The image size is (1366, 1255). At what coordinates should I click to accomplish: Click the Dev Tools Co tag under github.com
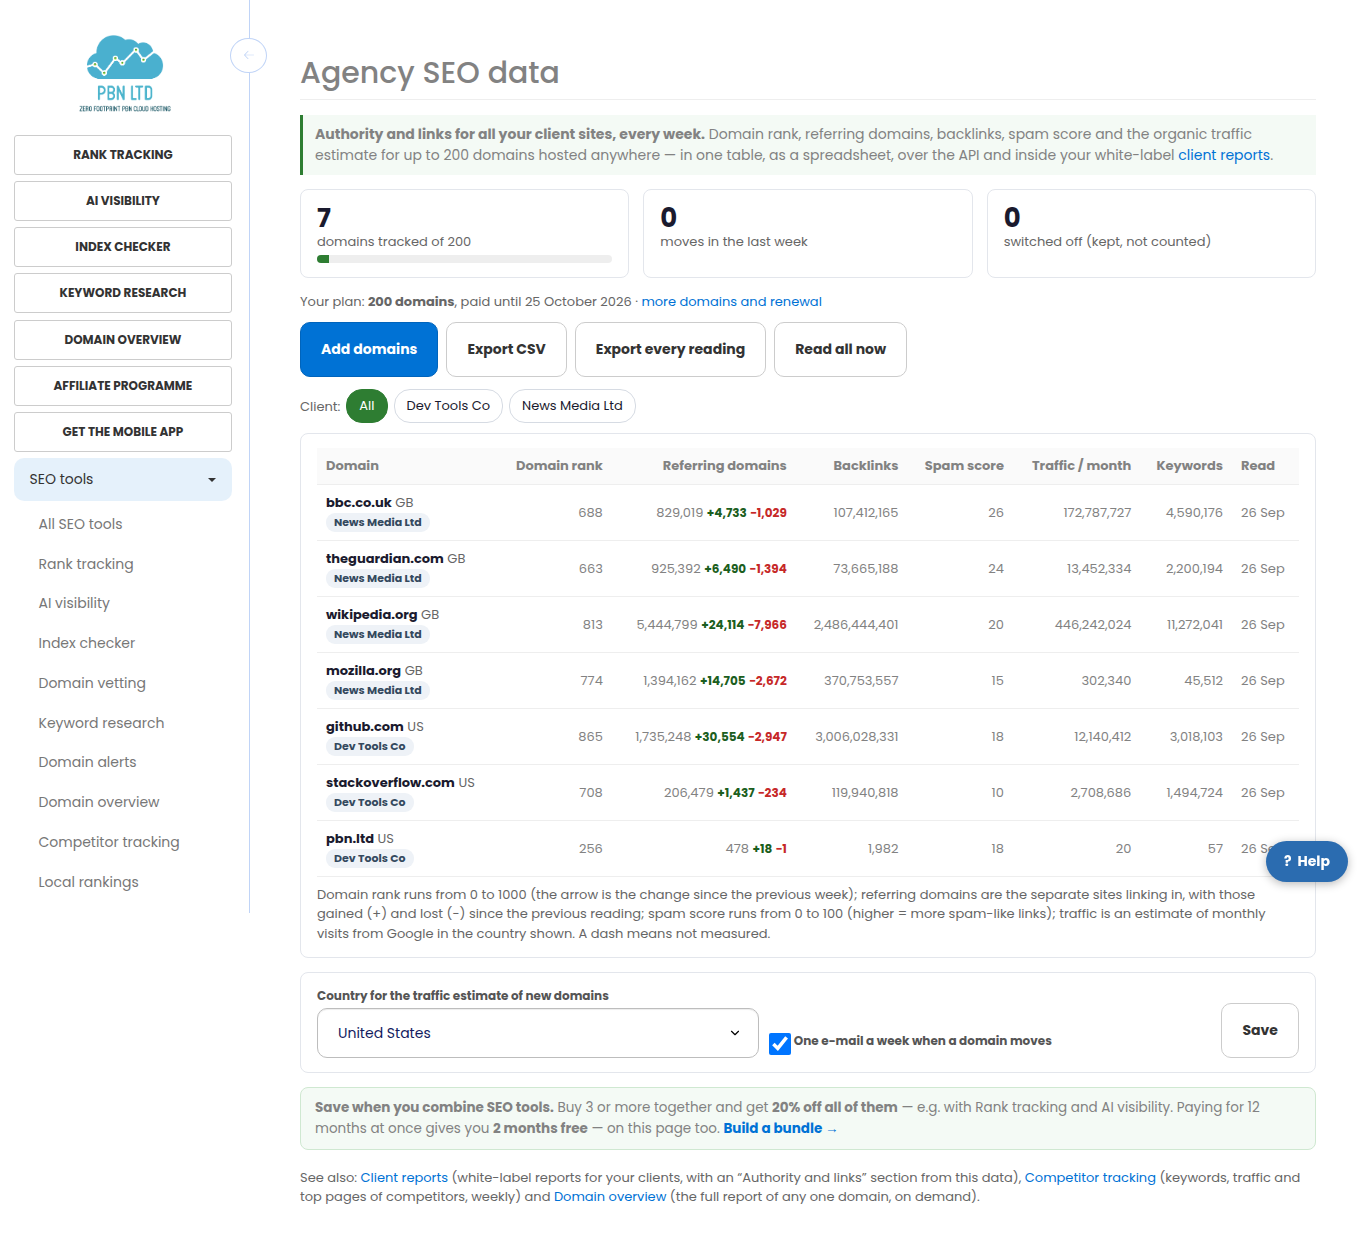point(370,747)
